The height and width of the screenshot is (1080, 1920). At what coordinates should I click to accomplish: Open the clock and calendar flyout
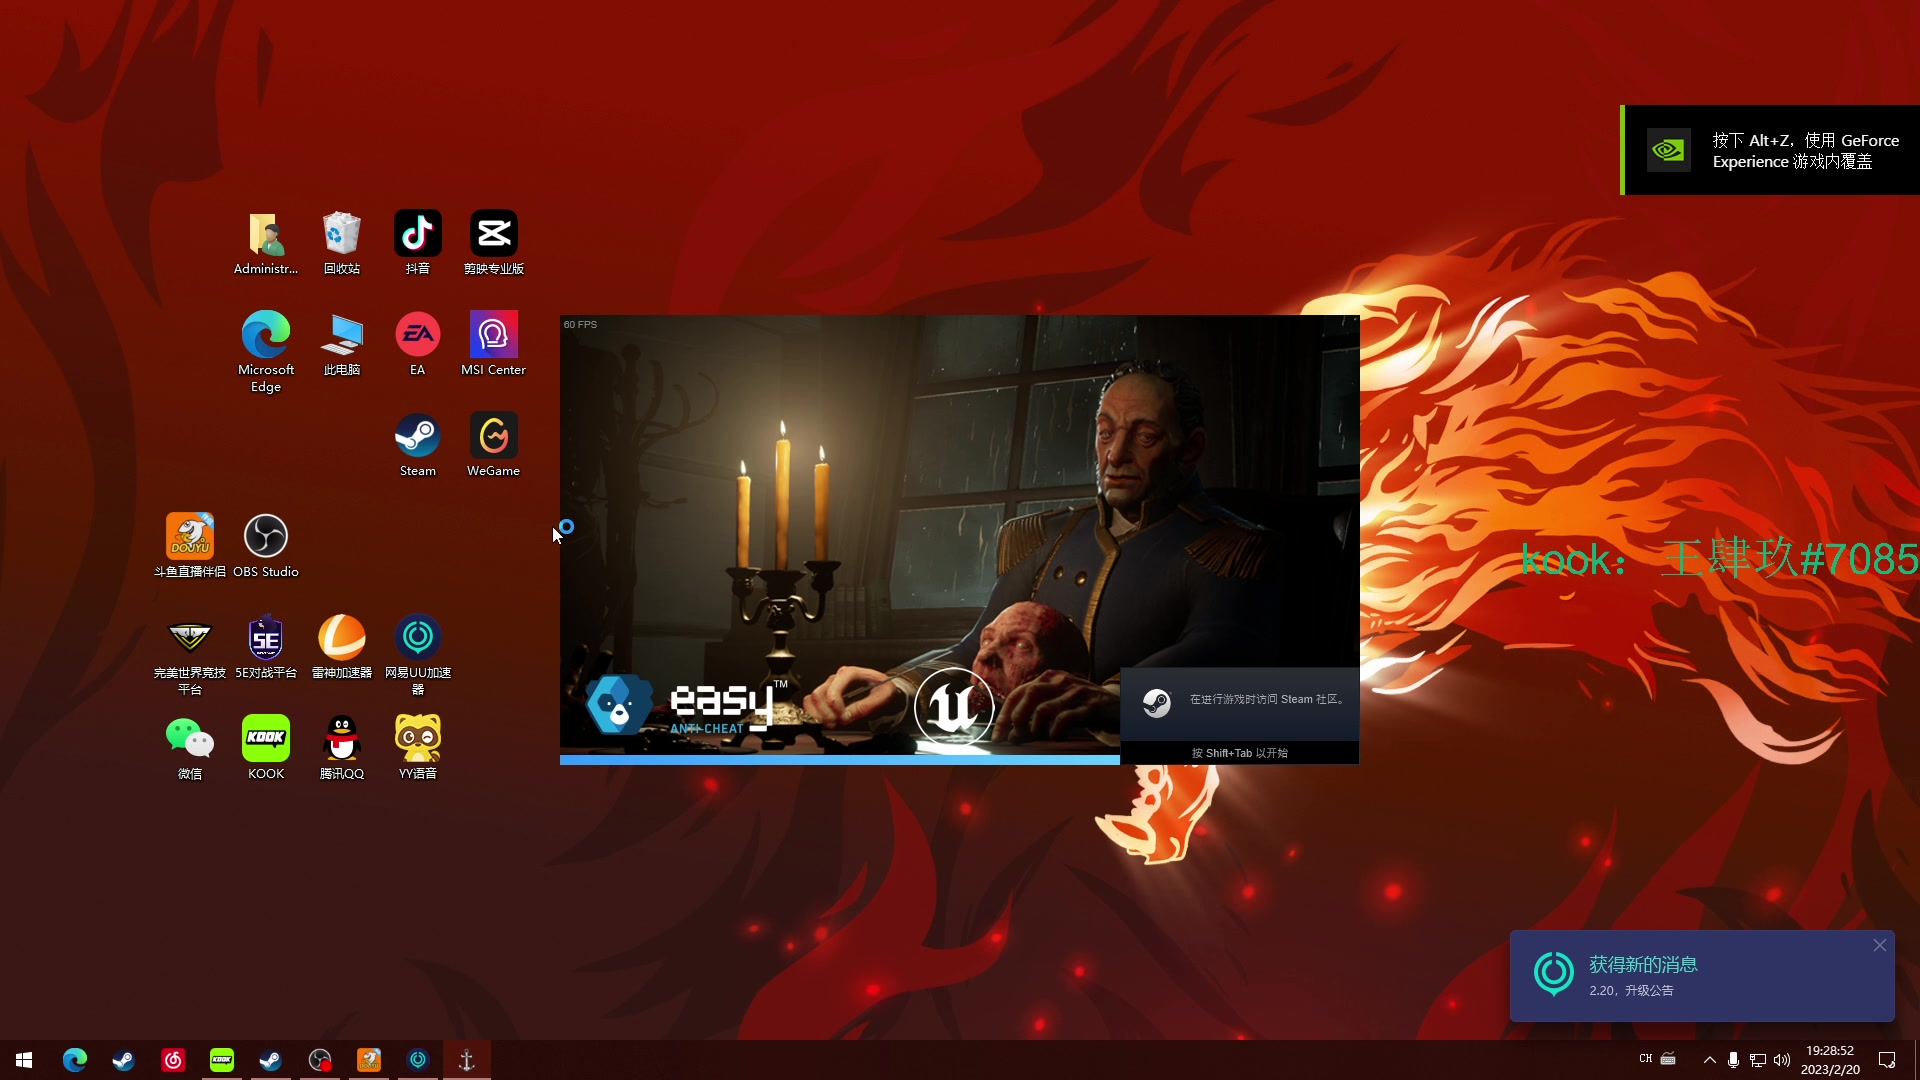click(1830, 1060)
